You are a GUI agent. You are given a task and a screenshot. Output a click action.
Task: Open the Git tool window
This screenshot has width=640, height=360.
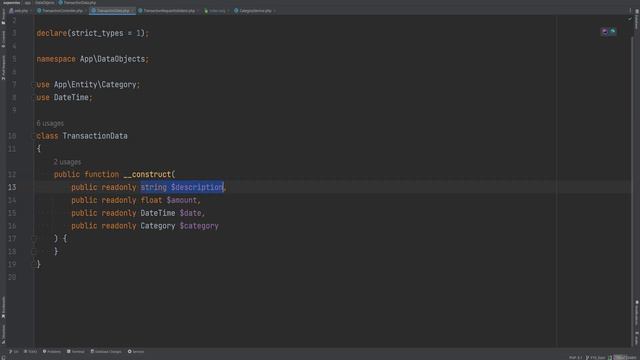click(x=14, y=351)
